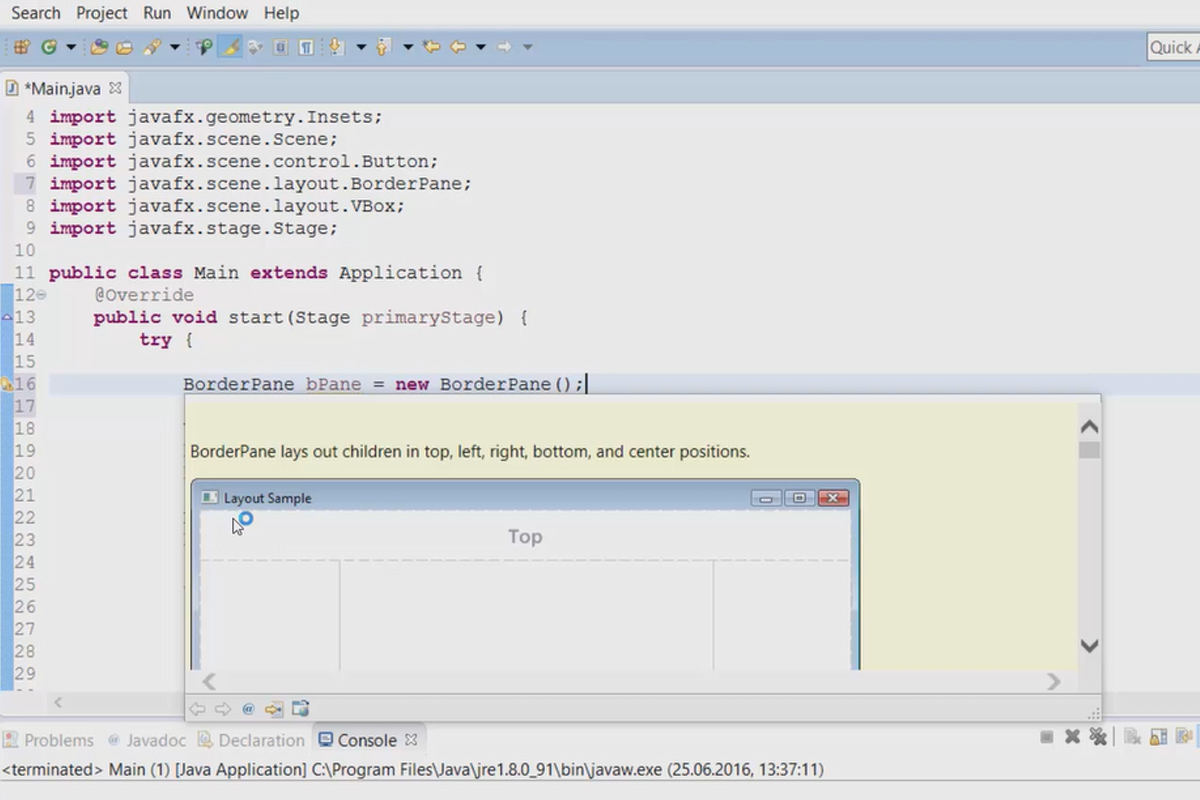Click the Quick Access field
Image resolution: width=1200 pixels, height=800 pixels.
1176,47
